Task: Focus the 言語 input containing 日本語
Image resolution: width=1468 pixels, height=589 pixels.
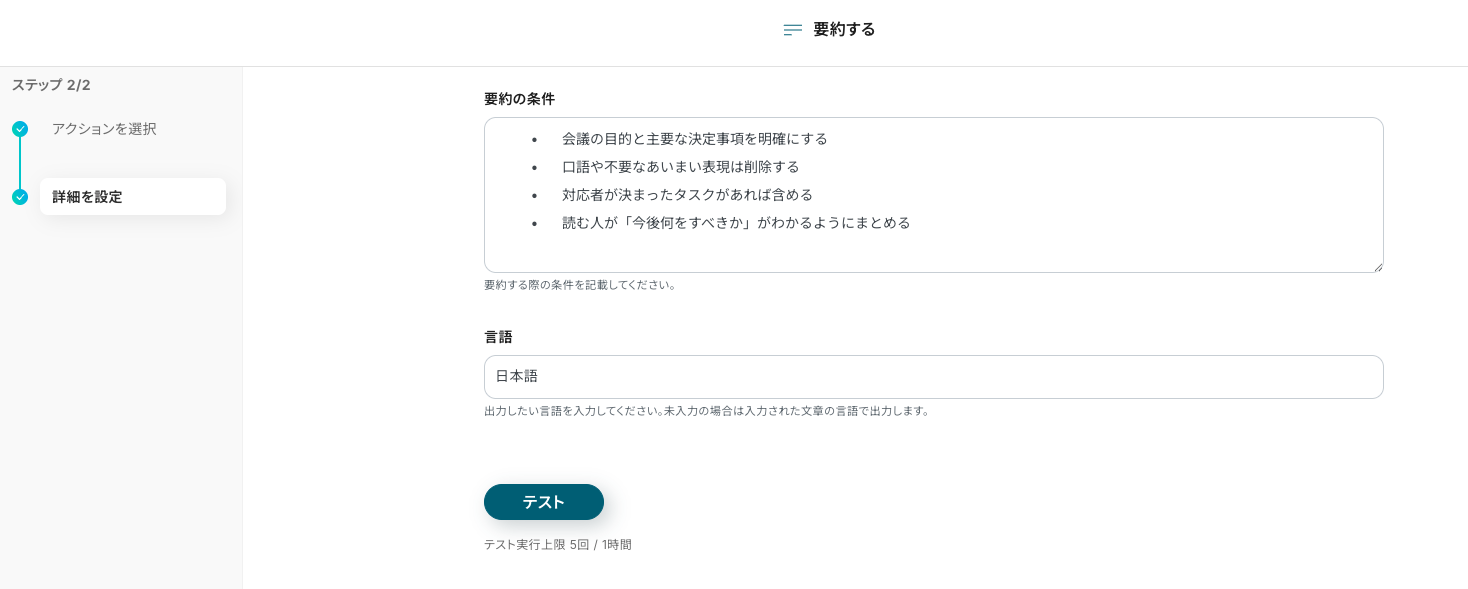Action: click(933, 377)
